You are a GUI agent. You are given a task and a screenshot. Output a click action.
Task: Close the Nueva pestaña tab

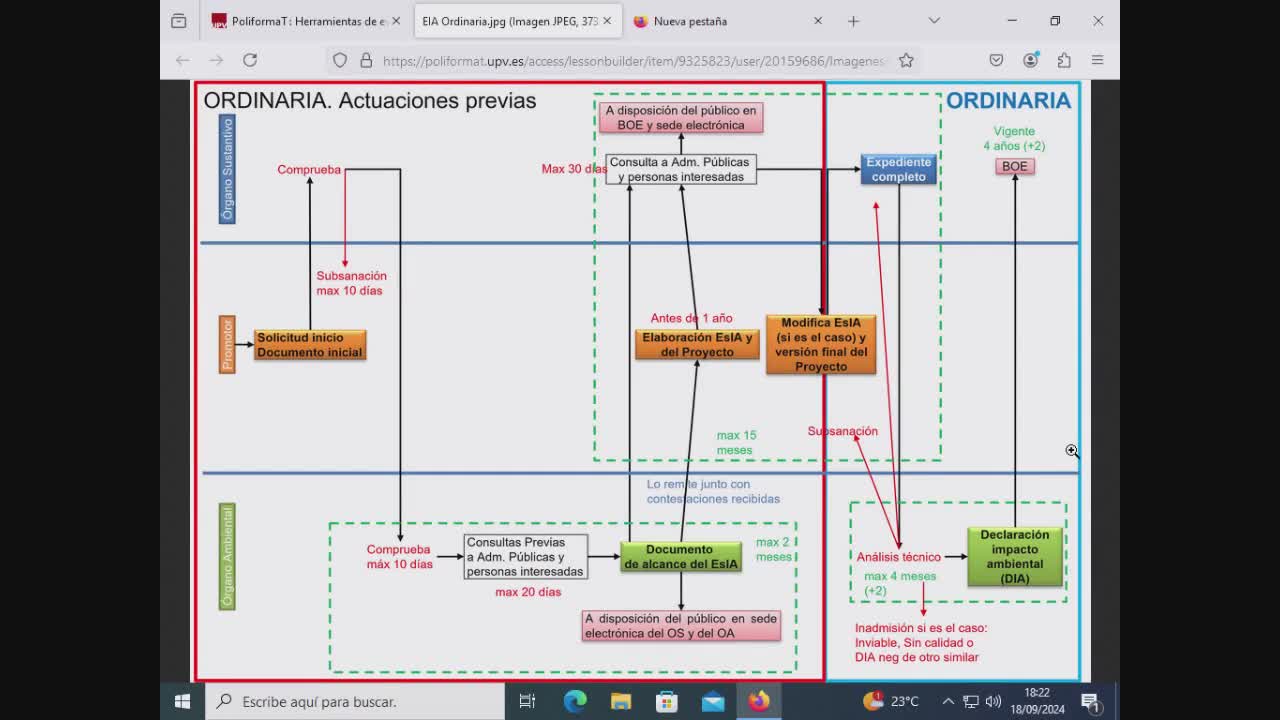(818, 21)
